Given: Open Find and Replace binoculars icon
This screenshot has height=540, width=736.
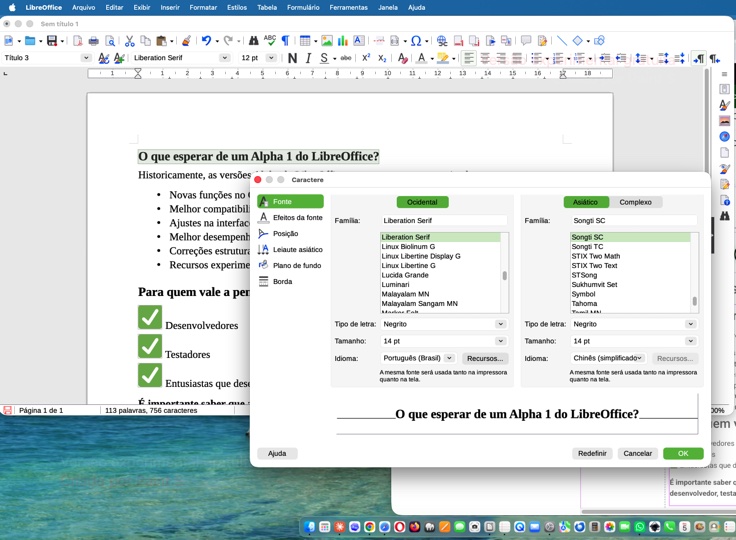Looking at the screenshot, I should 253,41.
